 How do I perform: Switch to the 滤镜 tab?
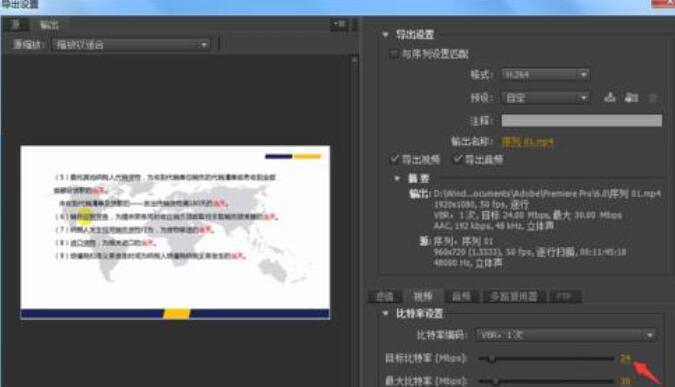click(x=384, y=297)
